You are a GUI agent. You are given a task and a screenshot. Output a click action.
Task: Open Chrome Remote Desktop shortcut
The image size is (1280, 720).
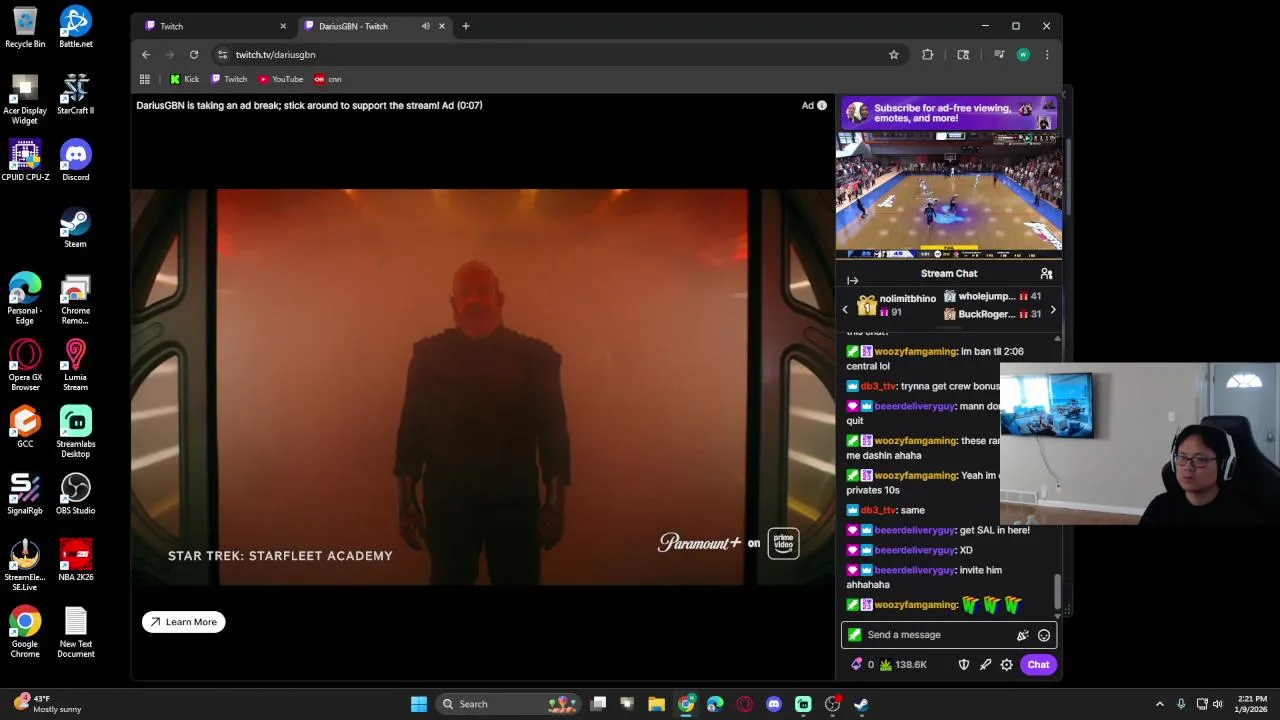pyautogui.click(x=76, y=300)
